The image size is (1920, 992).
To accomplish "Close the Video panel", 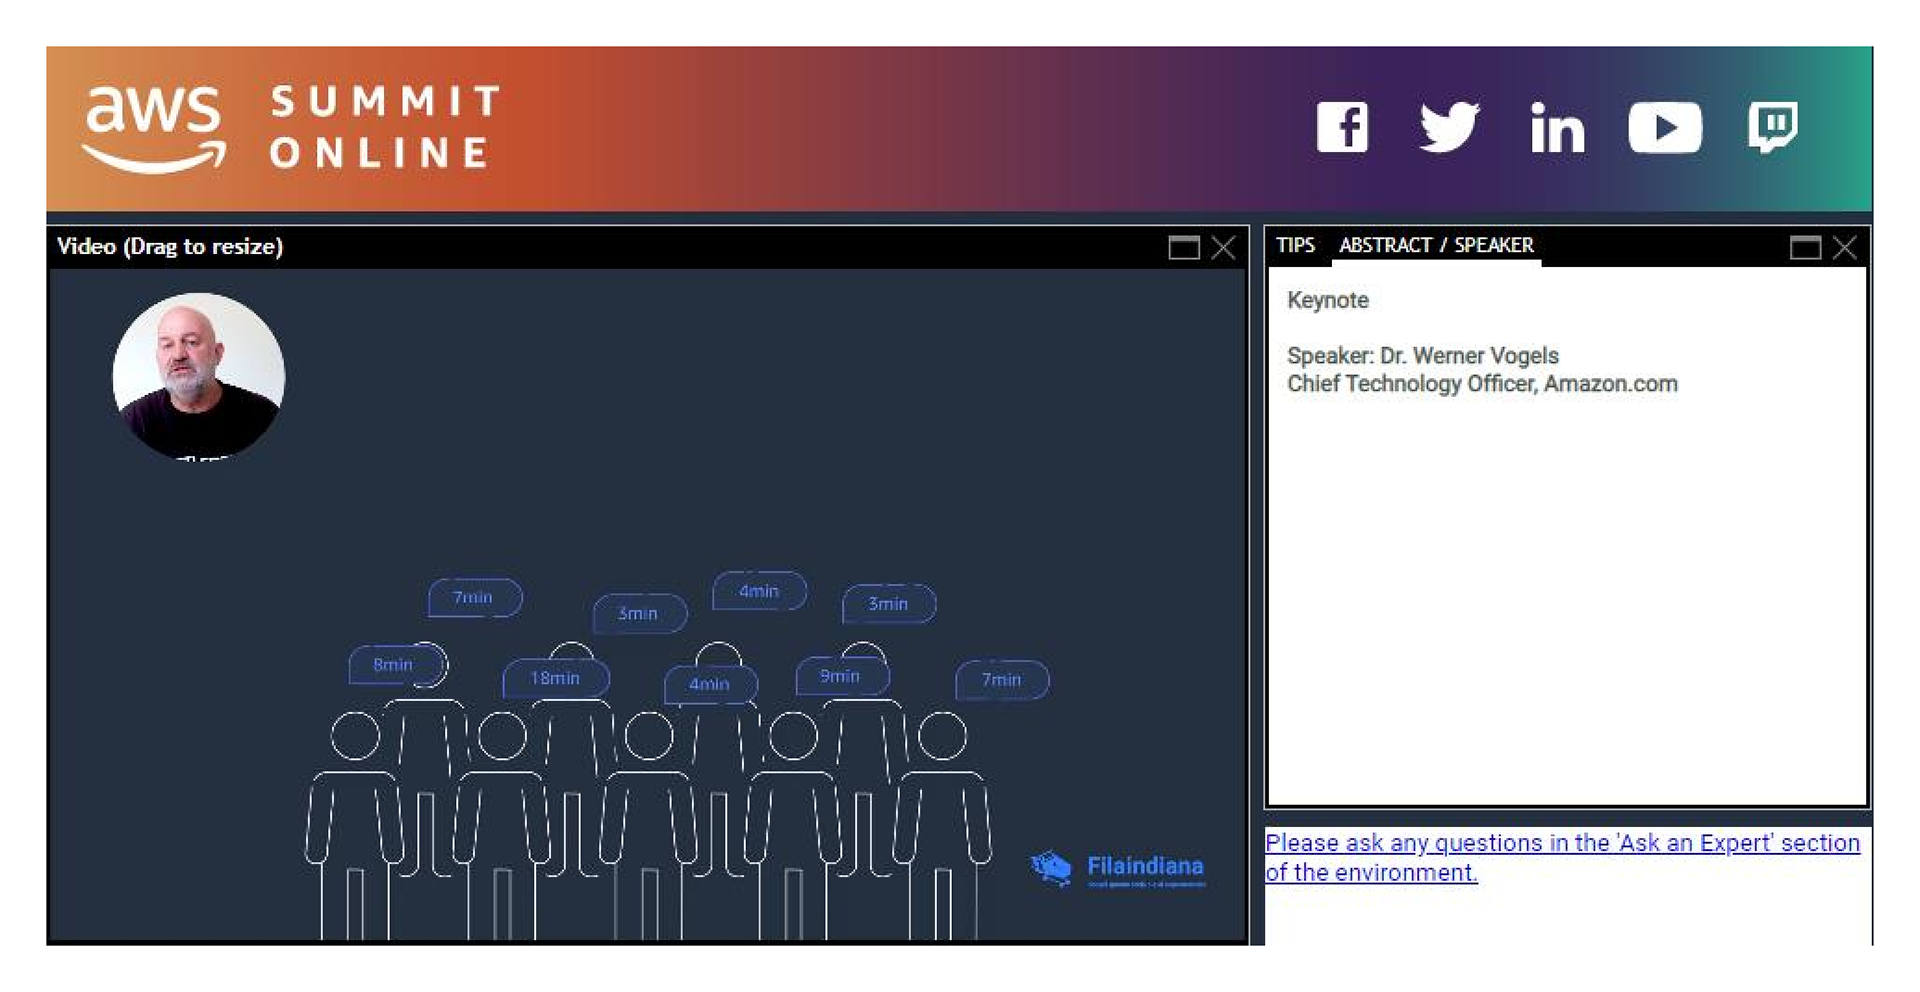I will click(x=1223, y=248).
